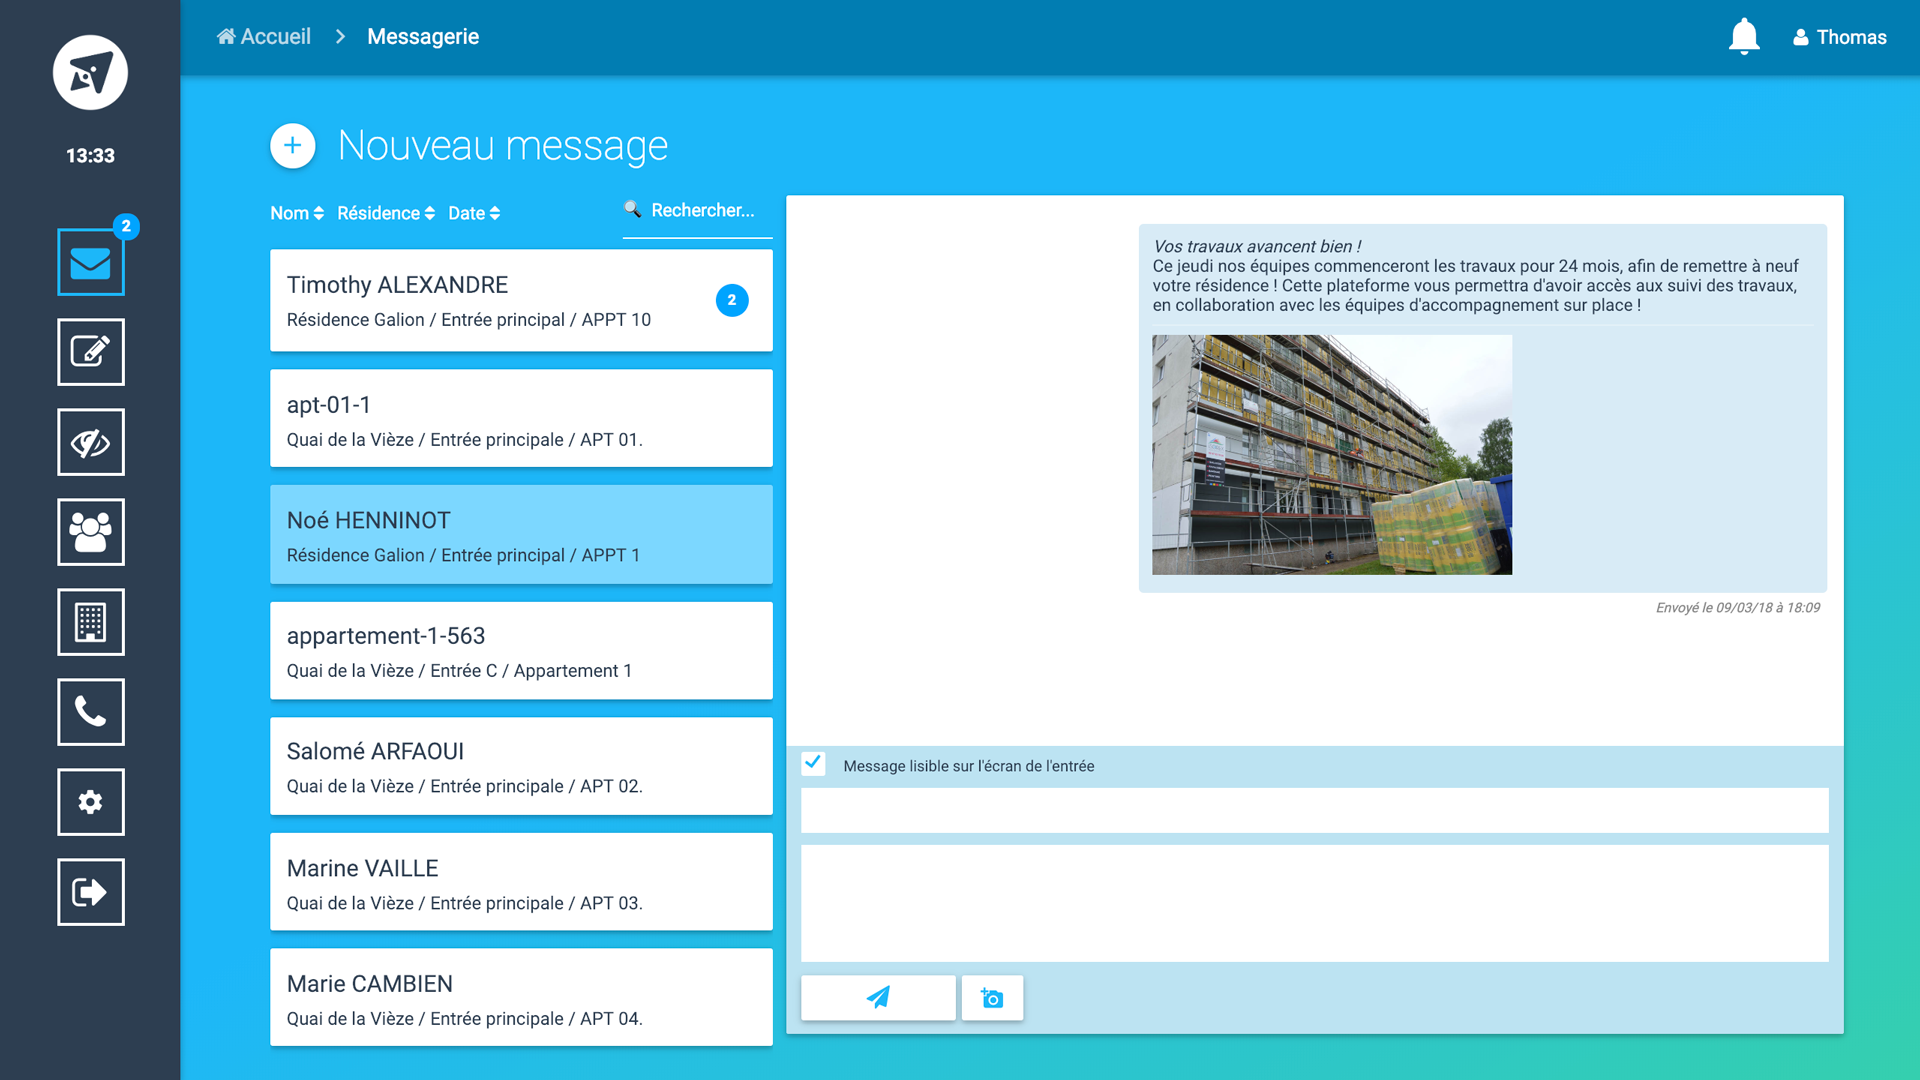
Task: Open the construction site photo thumbnail
Action: click(x=1331, y=455)
